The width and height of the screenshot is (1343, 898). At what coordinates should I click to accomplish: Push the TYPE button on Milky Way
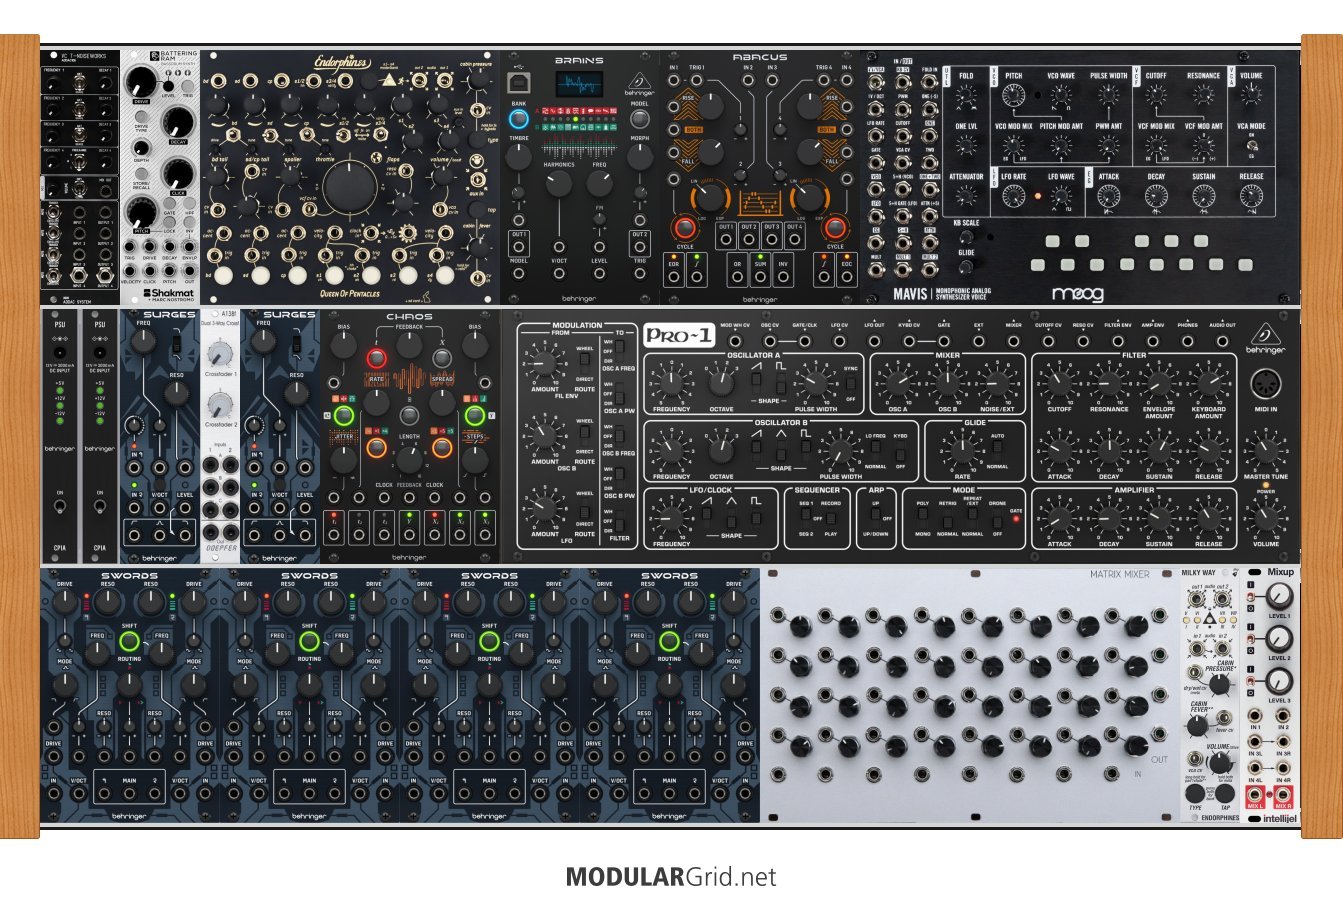tap(1195, 793)
